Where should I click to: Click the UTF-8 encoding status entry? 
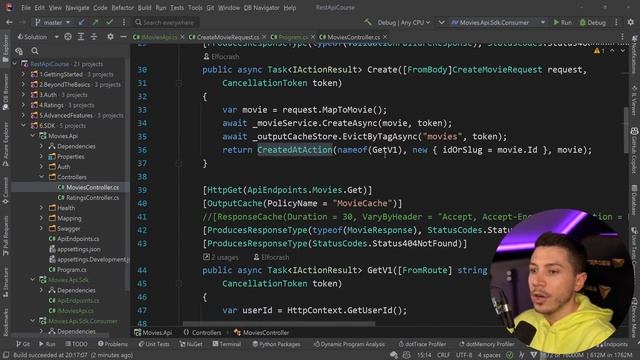464,355
